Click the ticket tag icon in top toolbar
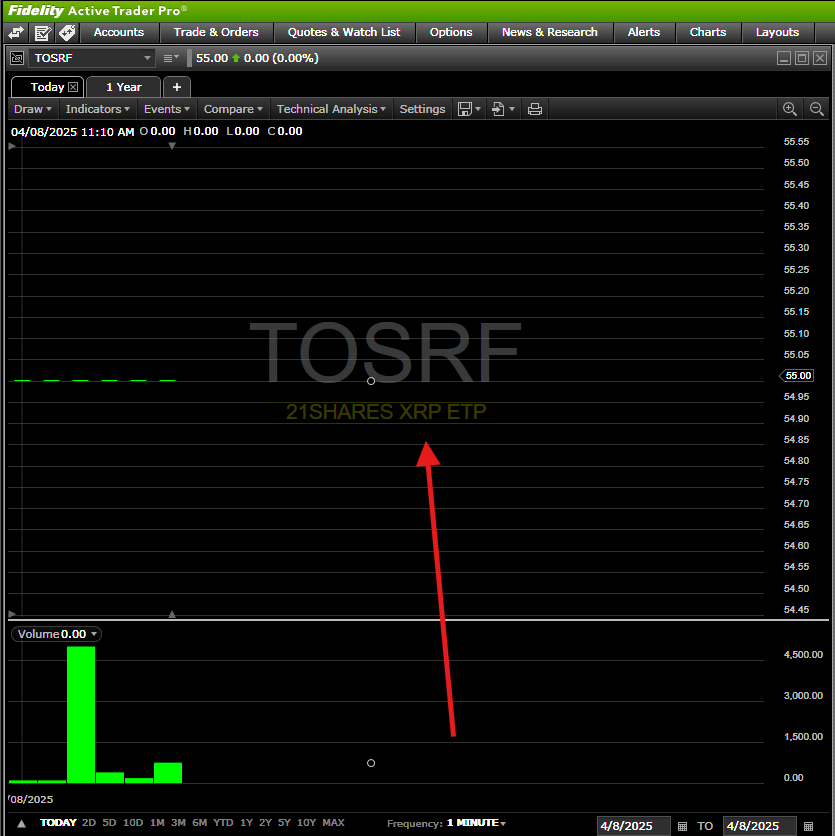Image resolution: width=835 pixels, height=836 pixels. [x=67, y=33]
